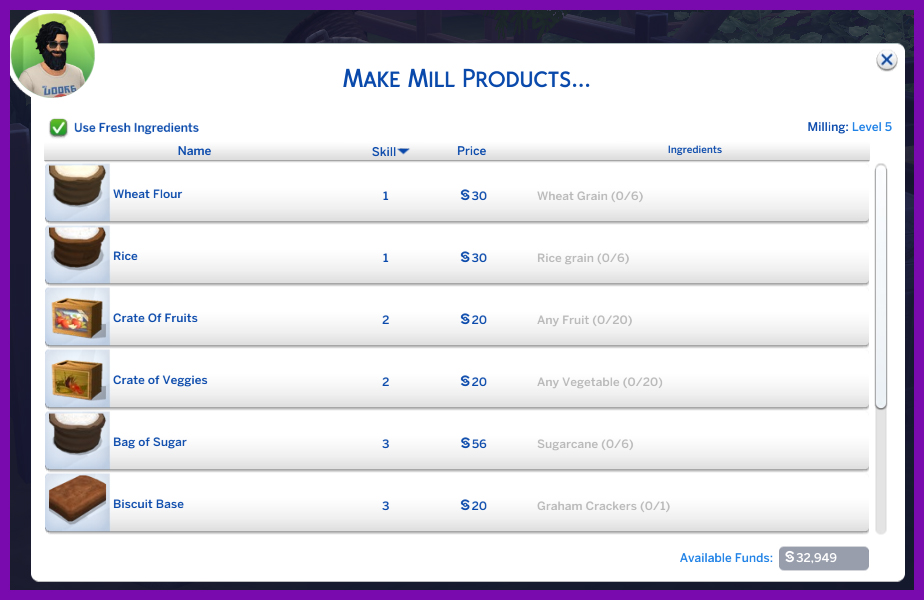Select Bag of Sugar price $56
924x600 pixels.
pyautogui.click(x=473, y=444)
